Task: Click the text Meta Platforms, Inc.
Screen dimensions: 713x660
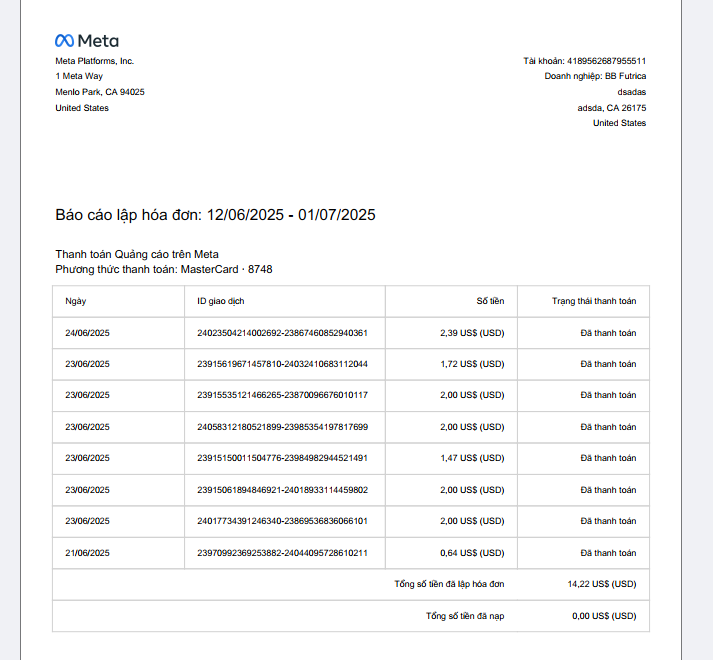Action: (x=95, y=61)
